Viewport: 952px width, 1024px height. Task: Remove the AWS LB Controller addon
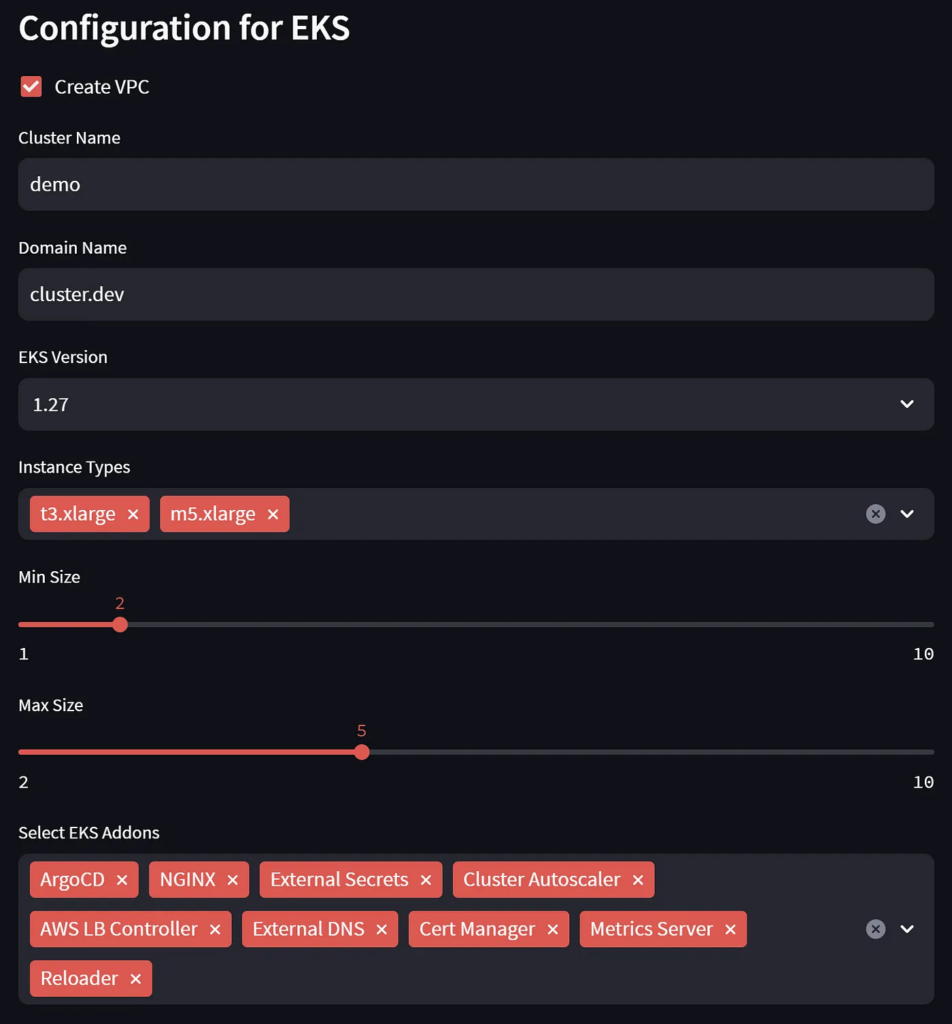coord(214,928)
